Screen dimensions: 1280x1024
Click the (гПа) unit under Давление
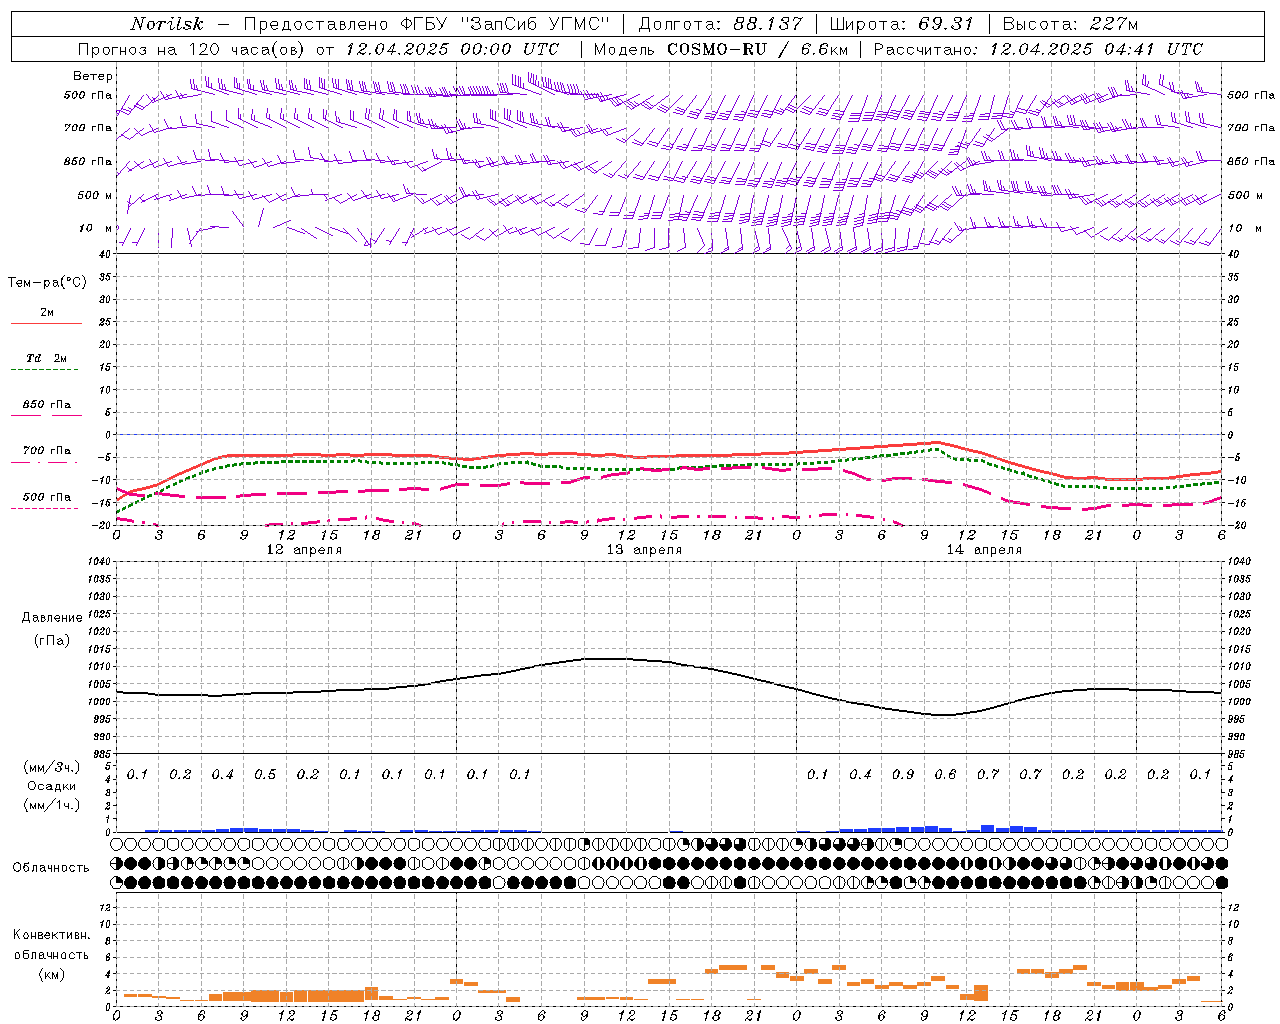tap(52, 640)
